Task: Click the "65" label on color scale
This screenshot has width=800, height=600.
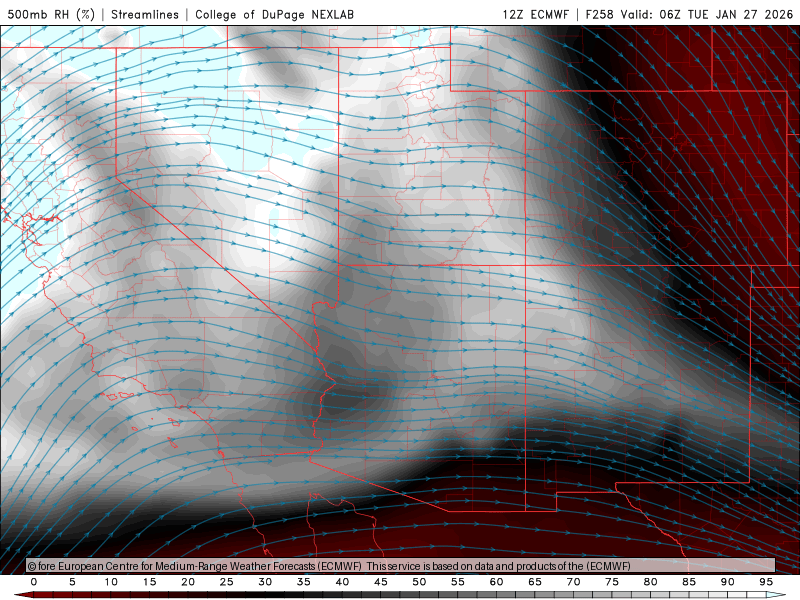Action: [535, 582]
